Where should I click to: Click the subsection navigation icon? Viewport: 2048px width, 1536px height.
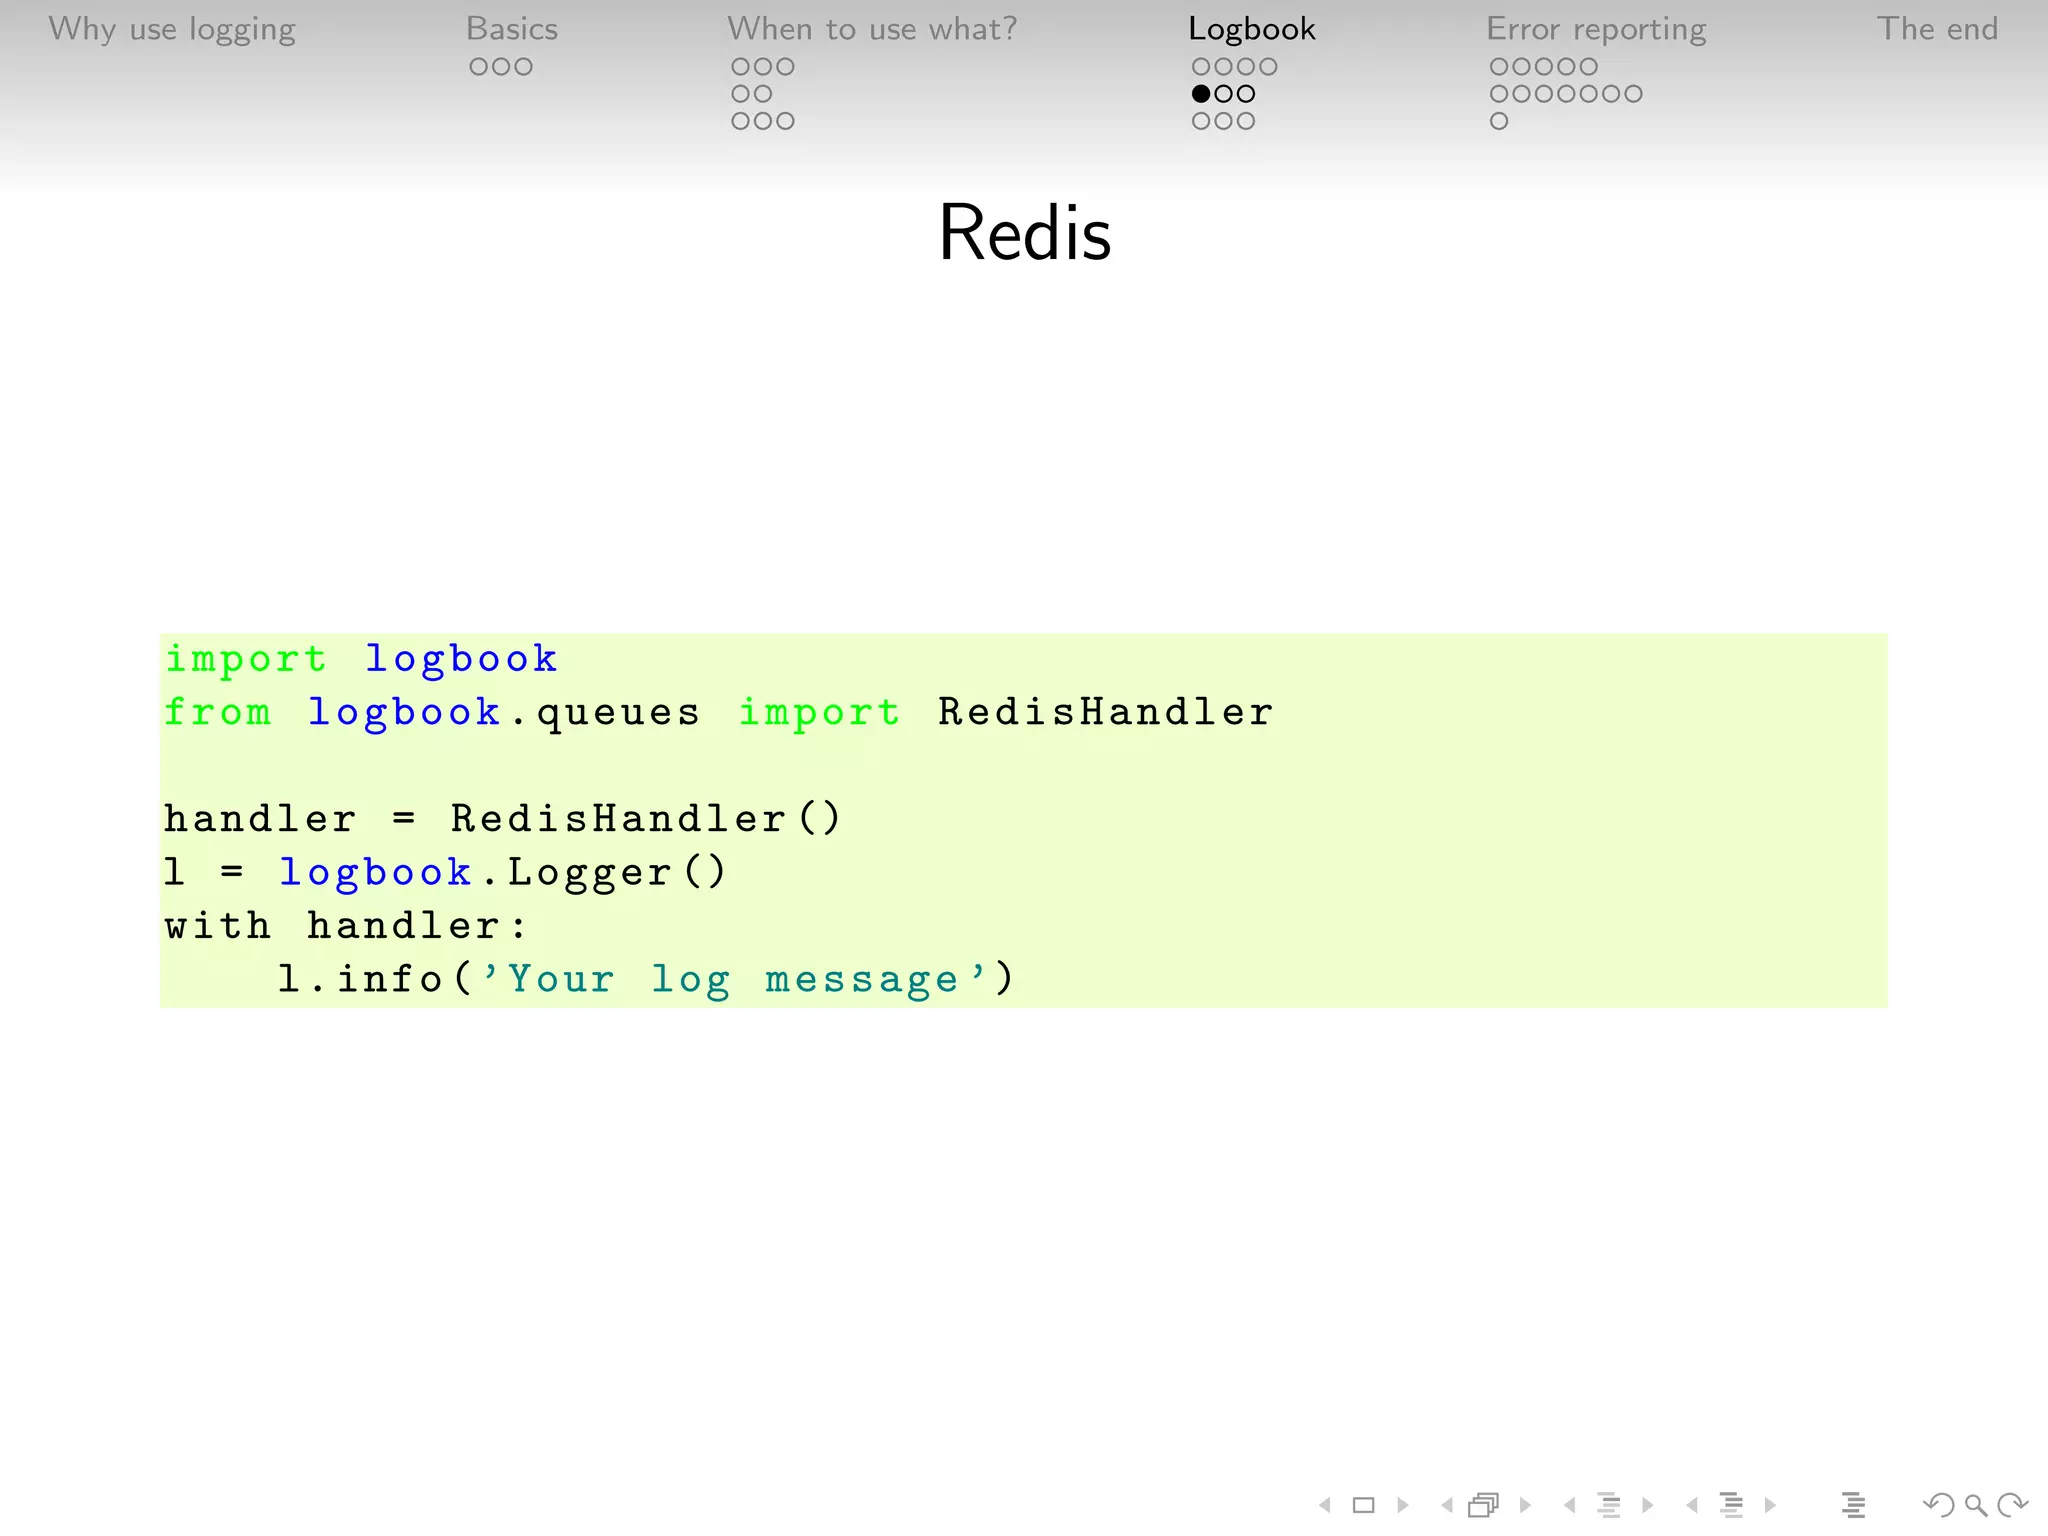pos(1609,1504)
